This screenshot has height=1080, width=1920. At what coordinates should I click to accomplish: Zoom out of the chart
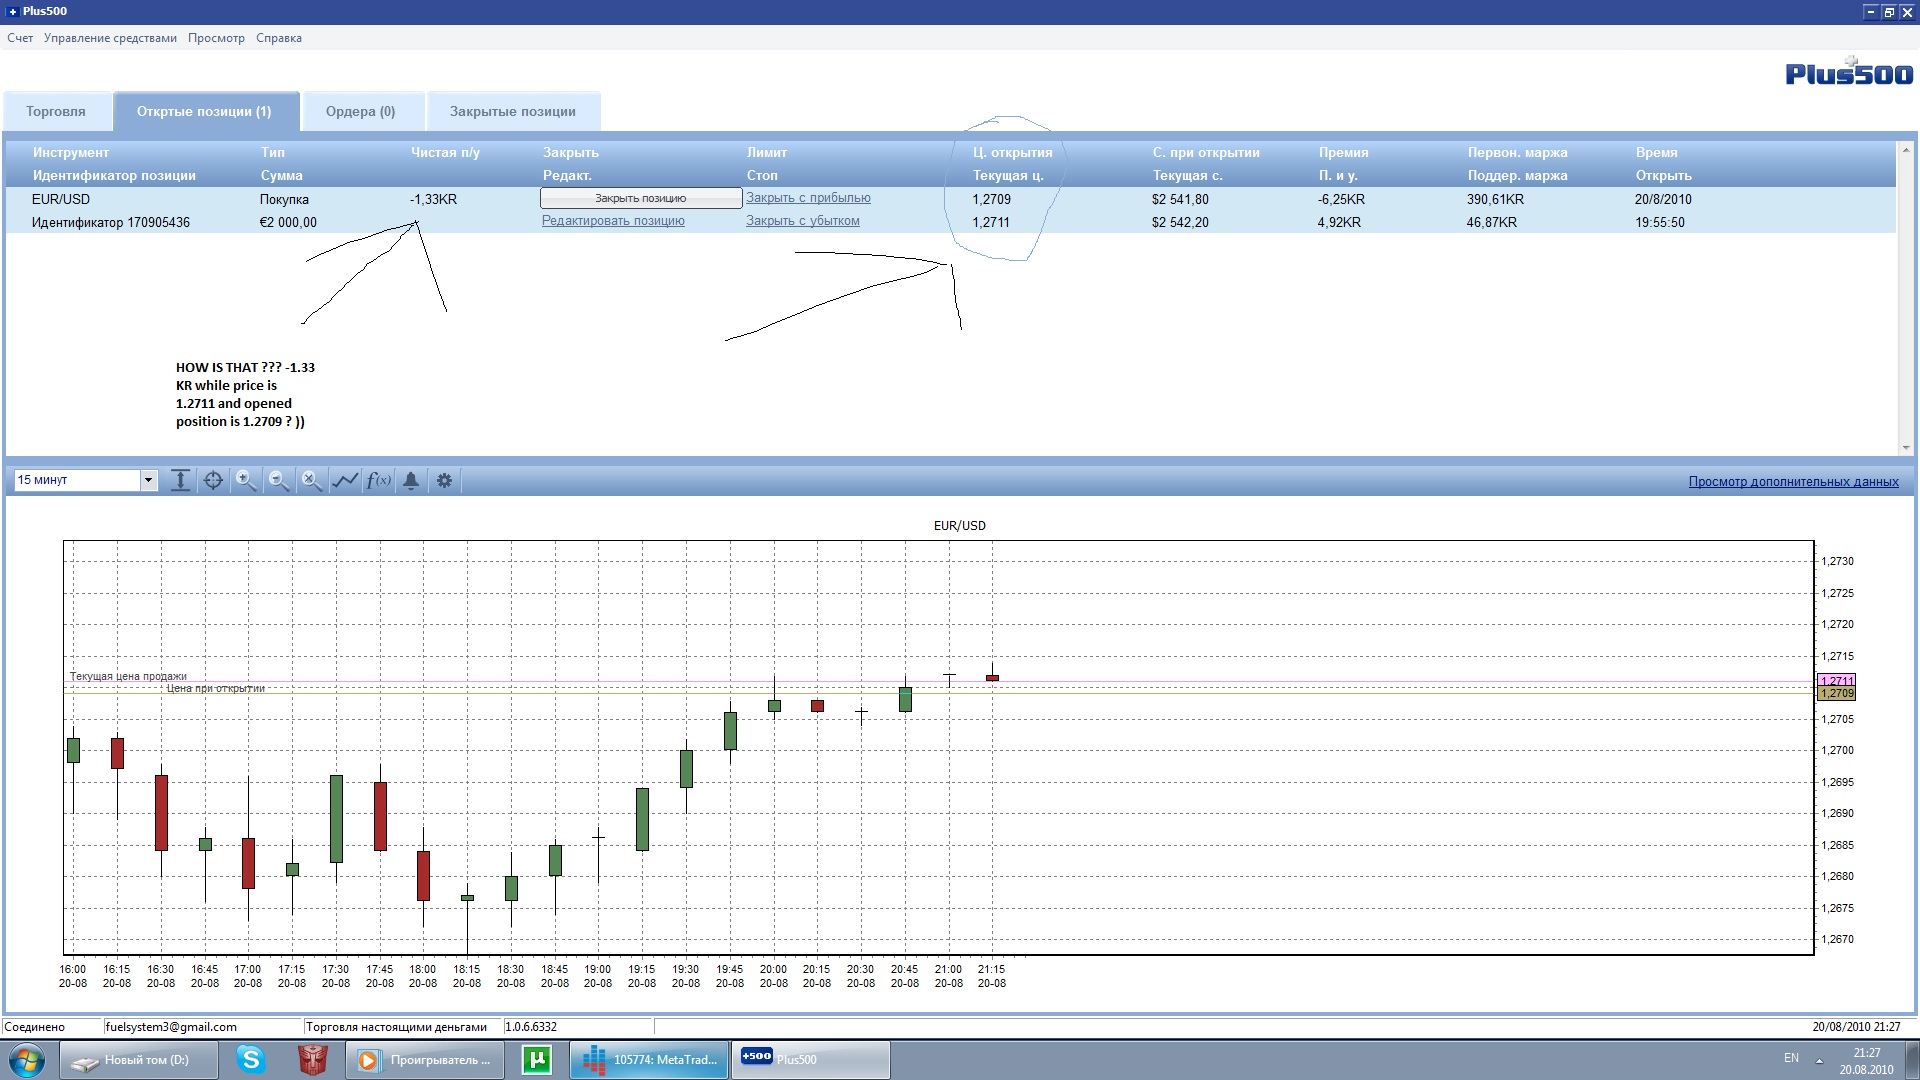tap(279, 481)
